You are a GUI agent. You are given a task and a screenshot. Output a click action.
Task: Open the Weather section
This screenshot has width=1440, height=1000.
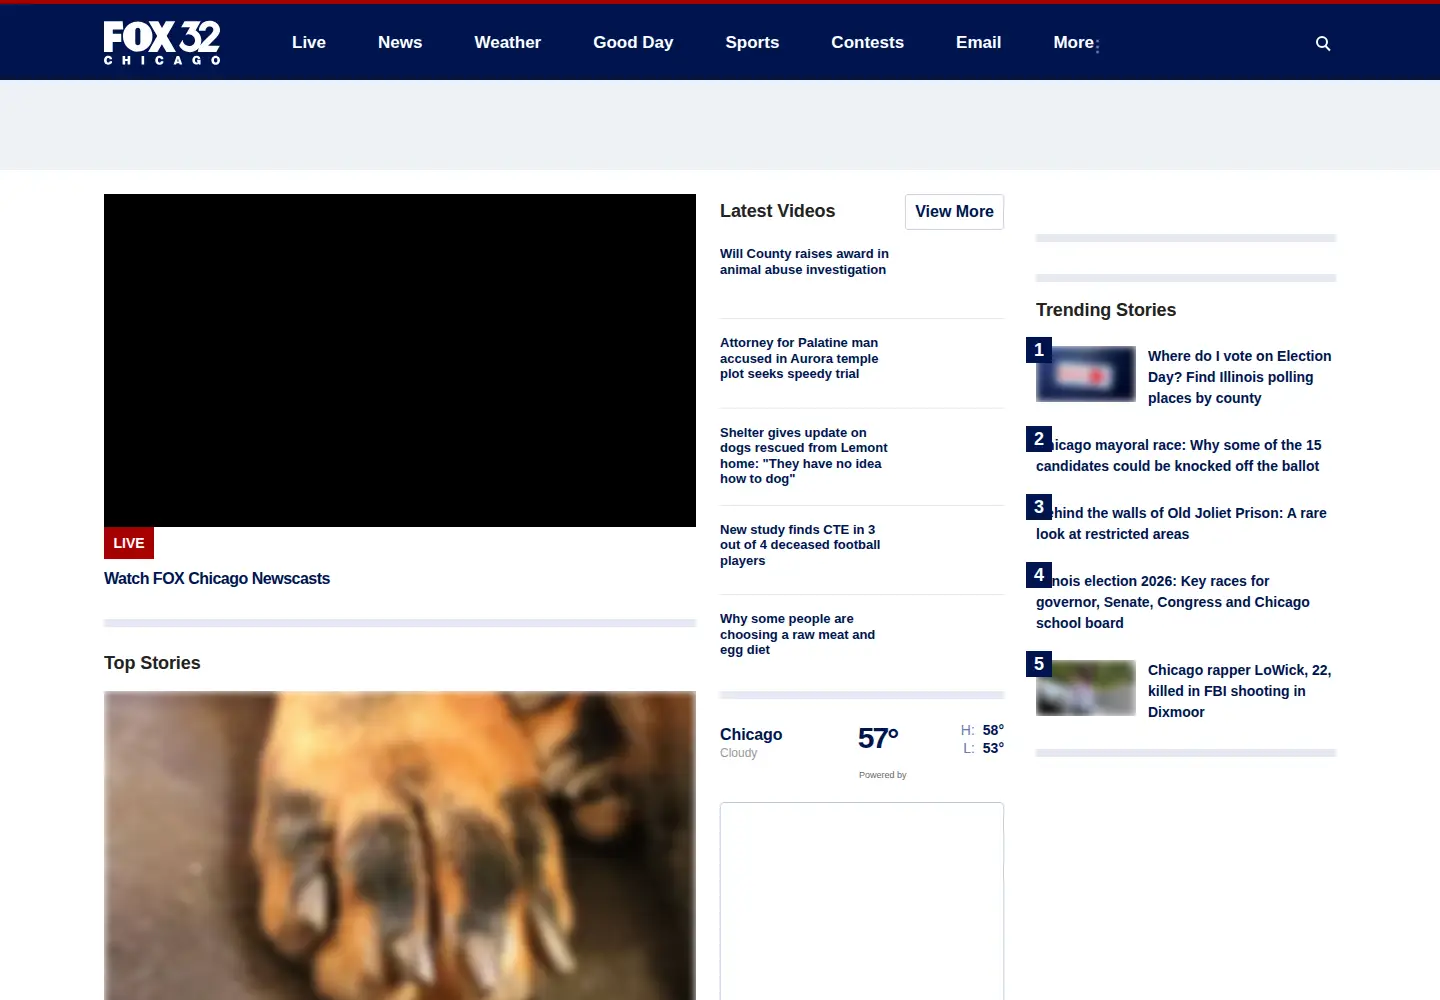pyautogui.click(x=508, y=42)
